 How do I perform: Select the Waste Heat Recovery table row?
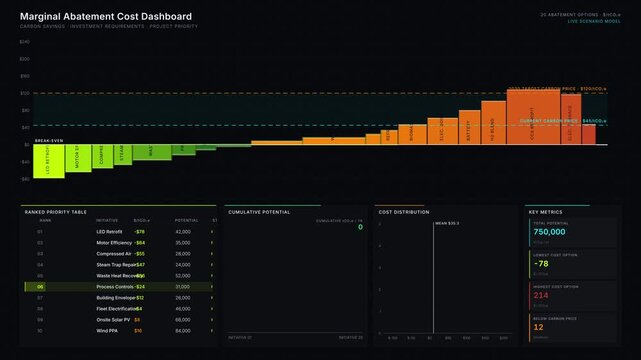[120, 276]
